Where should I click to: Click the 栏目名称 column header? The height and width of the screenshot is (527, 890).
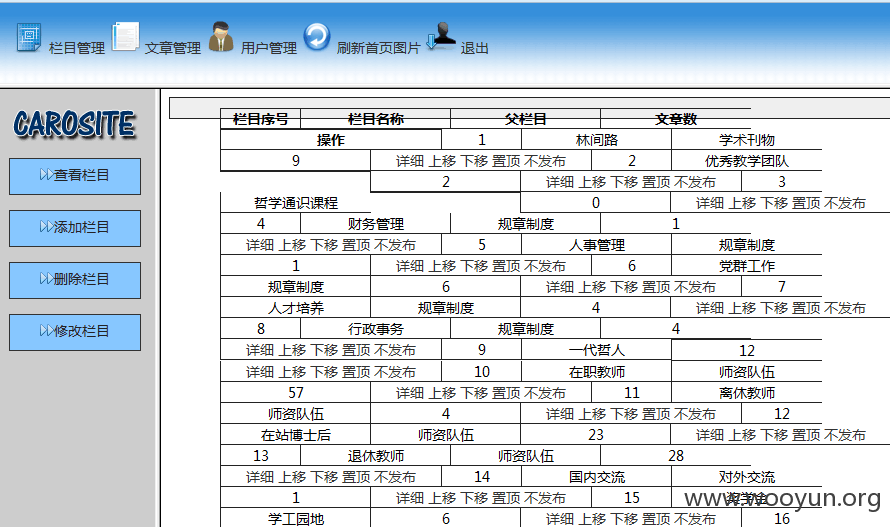(x=376, y=119)
